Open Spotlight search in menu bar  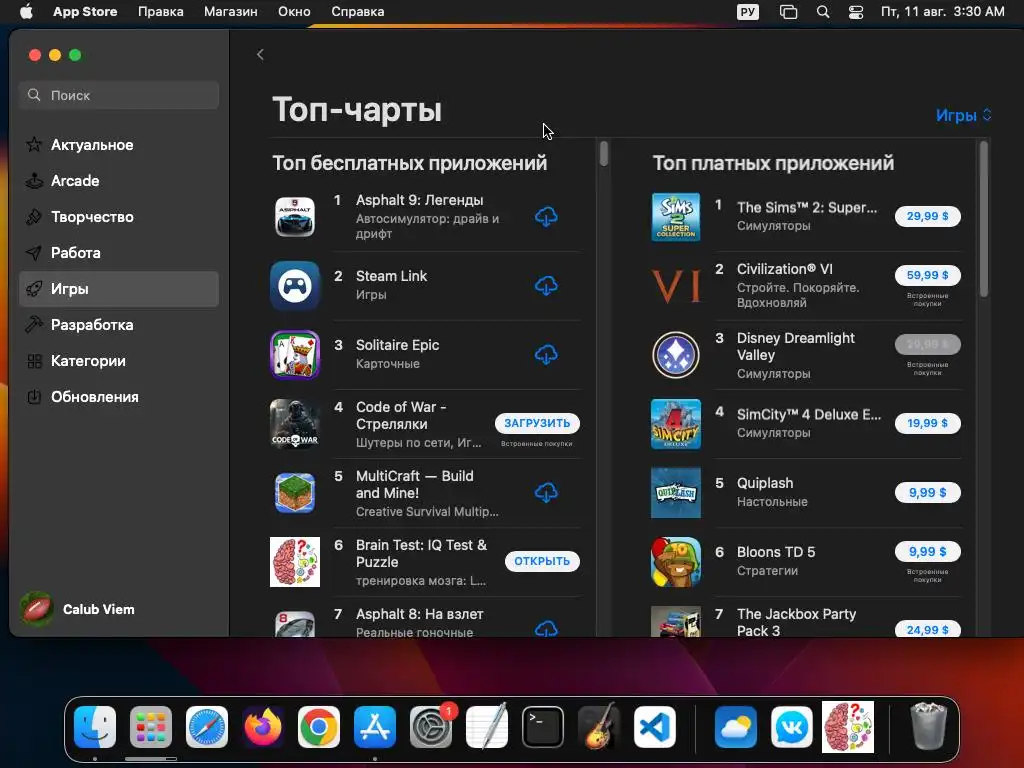(x=823, y=12)
